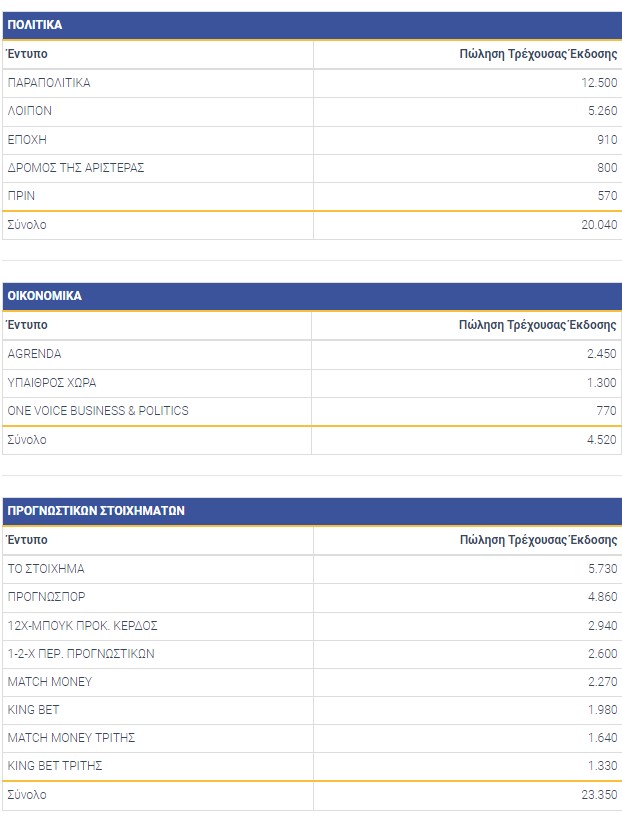
Task: Click the ΠΟΛΙΤΙΚΑ section header
Action: click(x=35, y=25)
